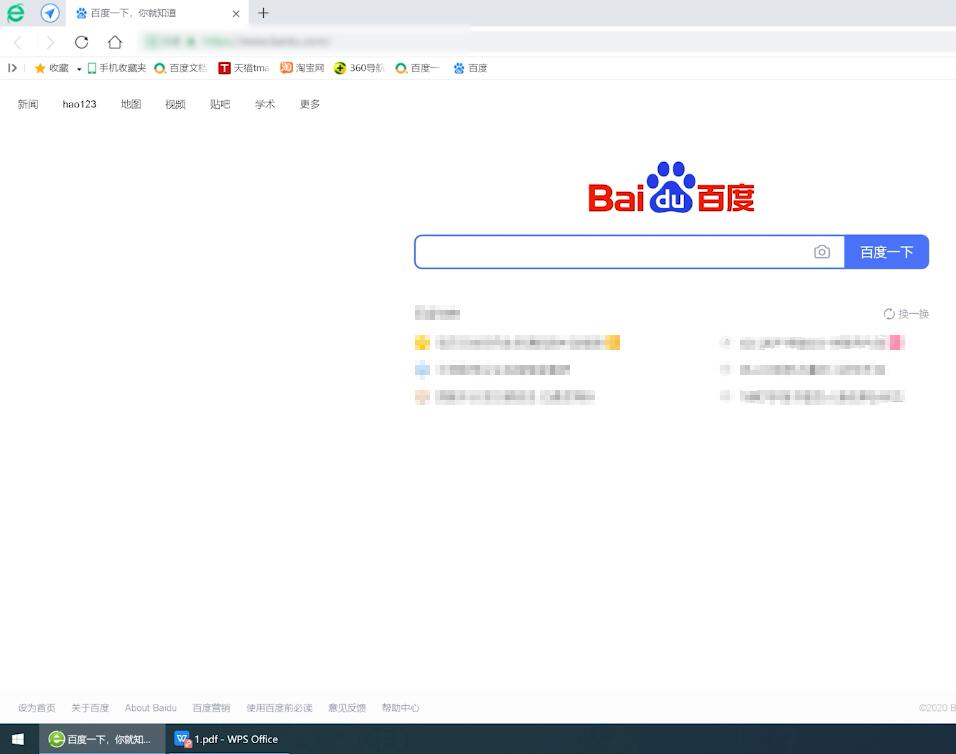Click 设为首页 footer link
This screenshot has width=956, height=754.
(x=37, y=708)
